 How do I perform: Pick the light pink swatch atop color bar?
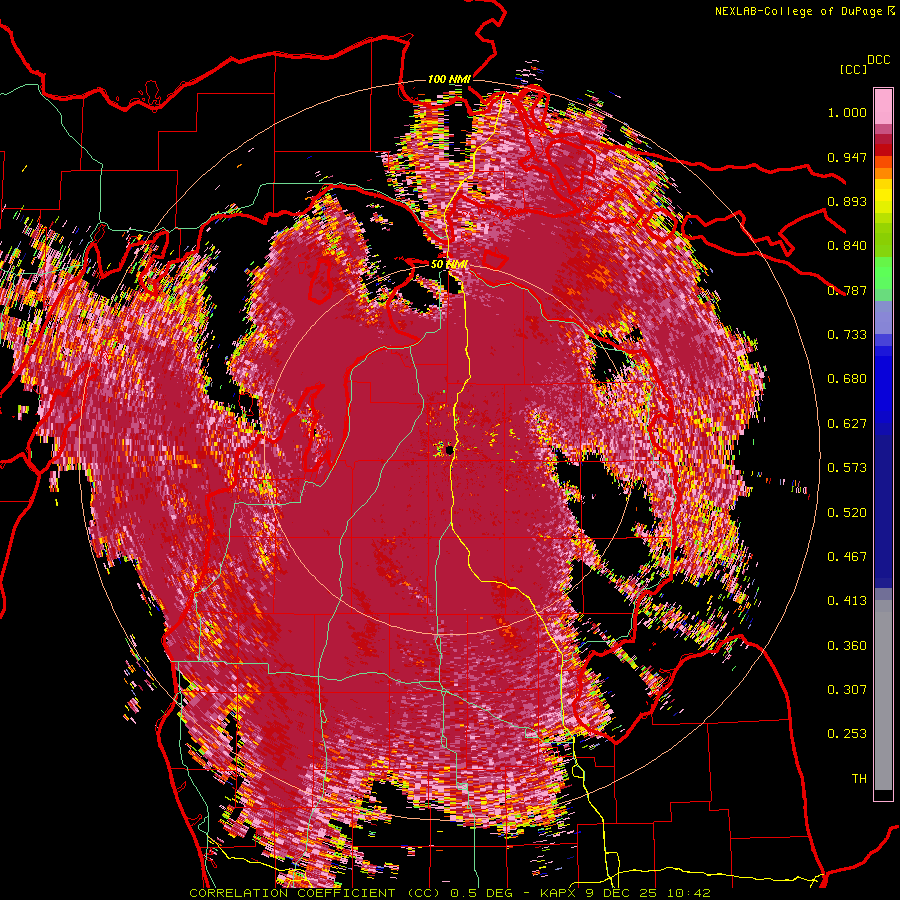[x=883, y=107]
